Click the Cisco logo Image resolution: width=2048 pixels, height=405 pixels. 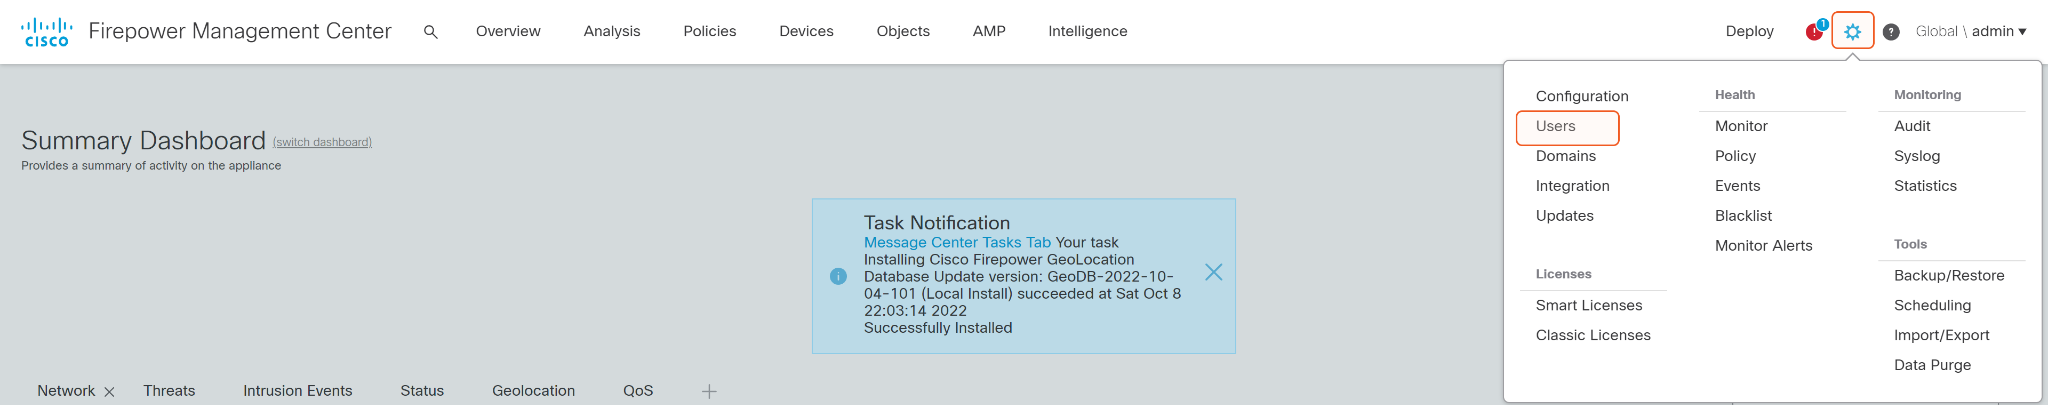[46, 32]
